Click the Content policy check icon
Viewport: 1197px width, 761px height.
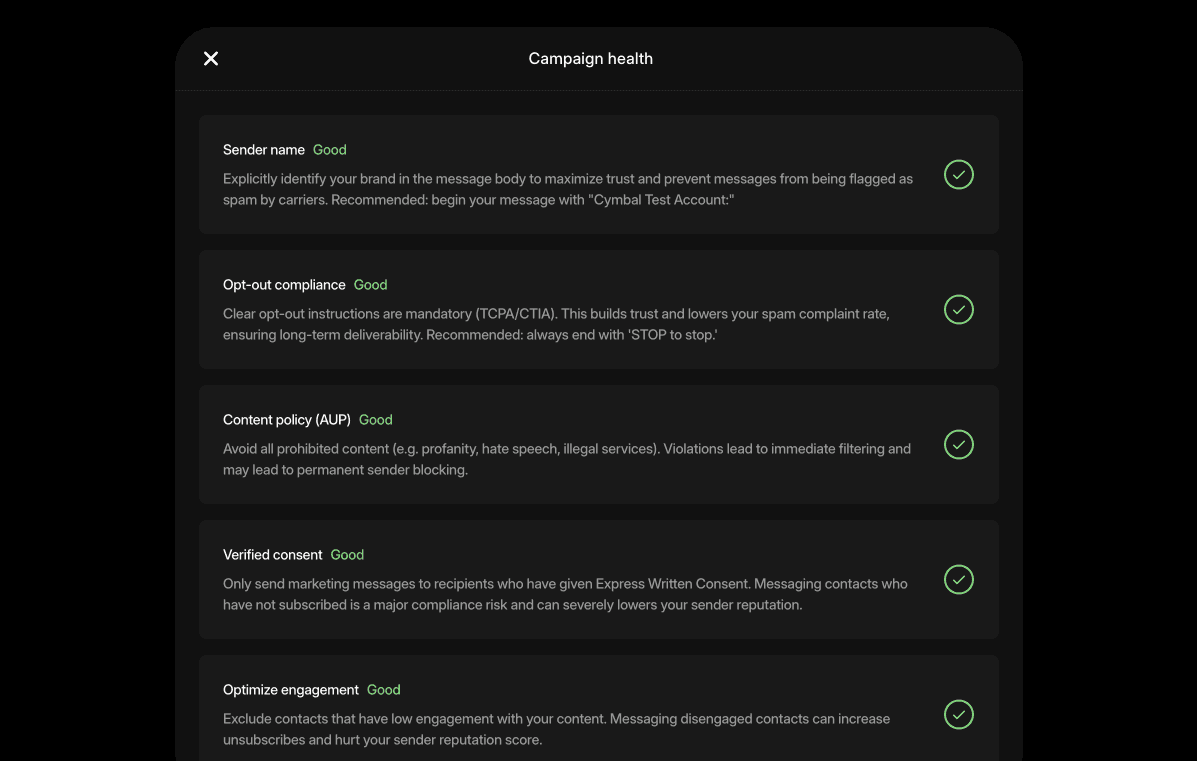(958, 445)
